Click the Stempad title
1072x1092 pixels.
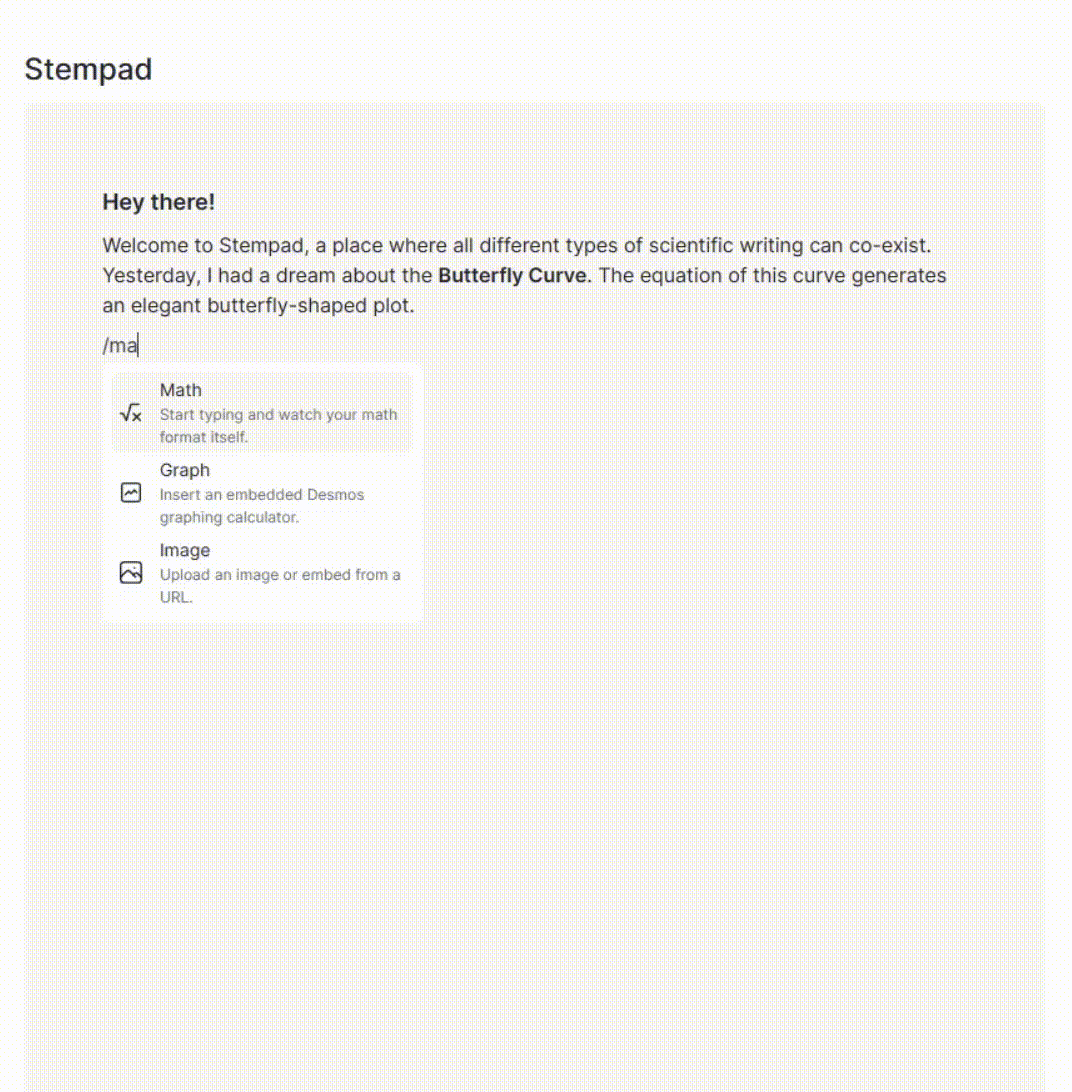[x=88, y=69]
